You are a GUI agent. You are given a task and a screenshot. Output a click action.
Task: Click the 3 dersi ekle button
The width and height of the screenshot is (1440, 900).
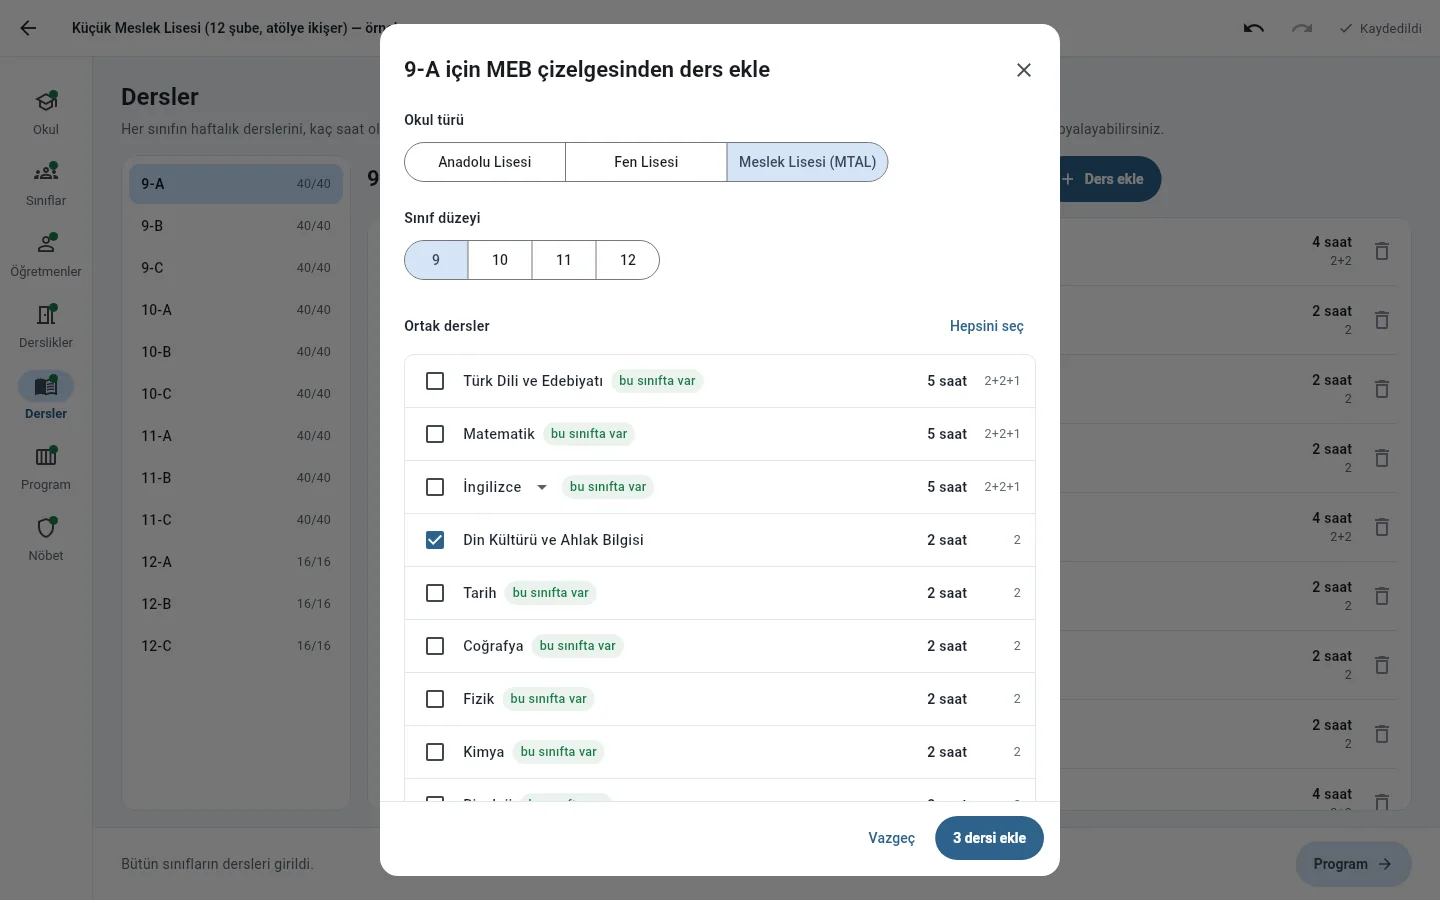[x=989, y=838]
